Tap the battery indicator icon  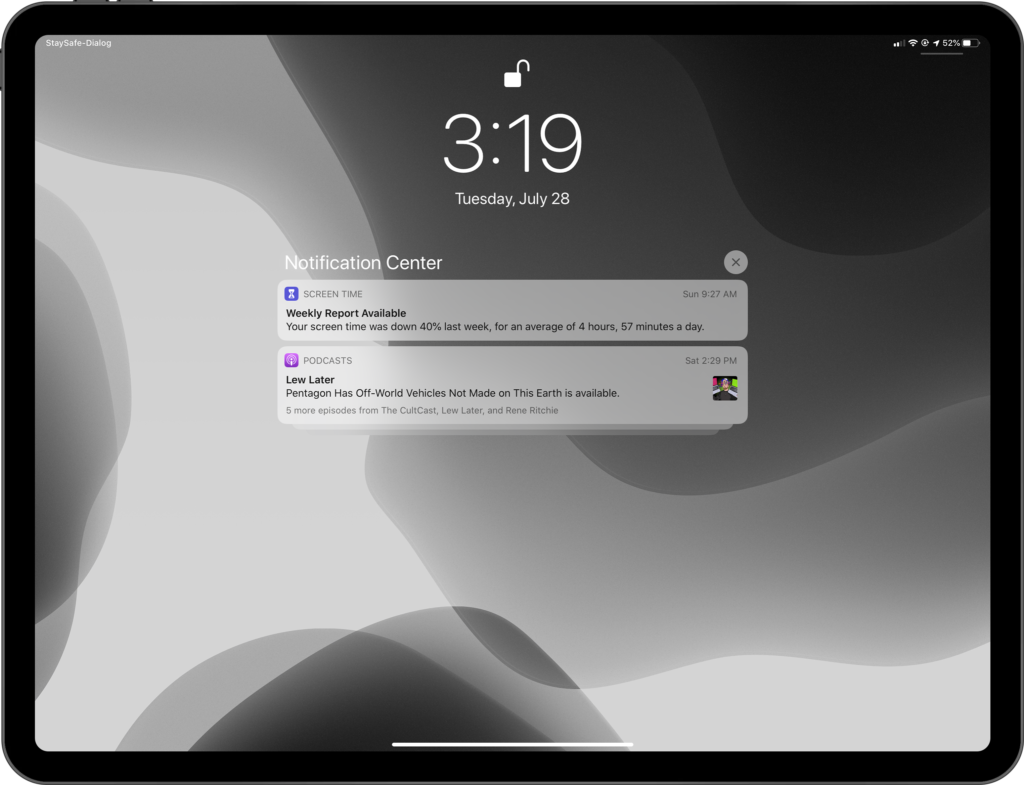click(x=971, y=44)
